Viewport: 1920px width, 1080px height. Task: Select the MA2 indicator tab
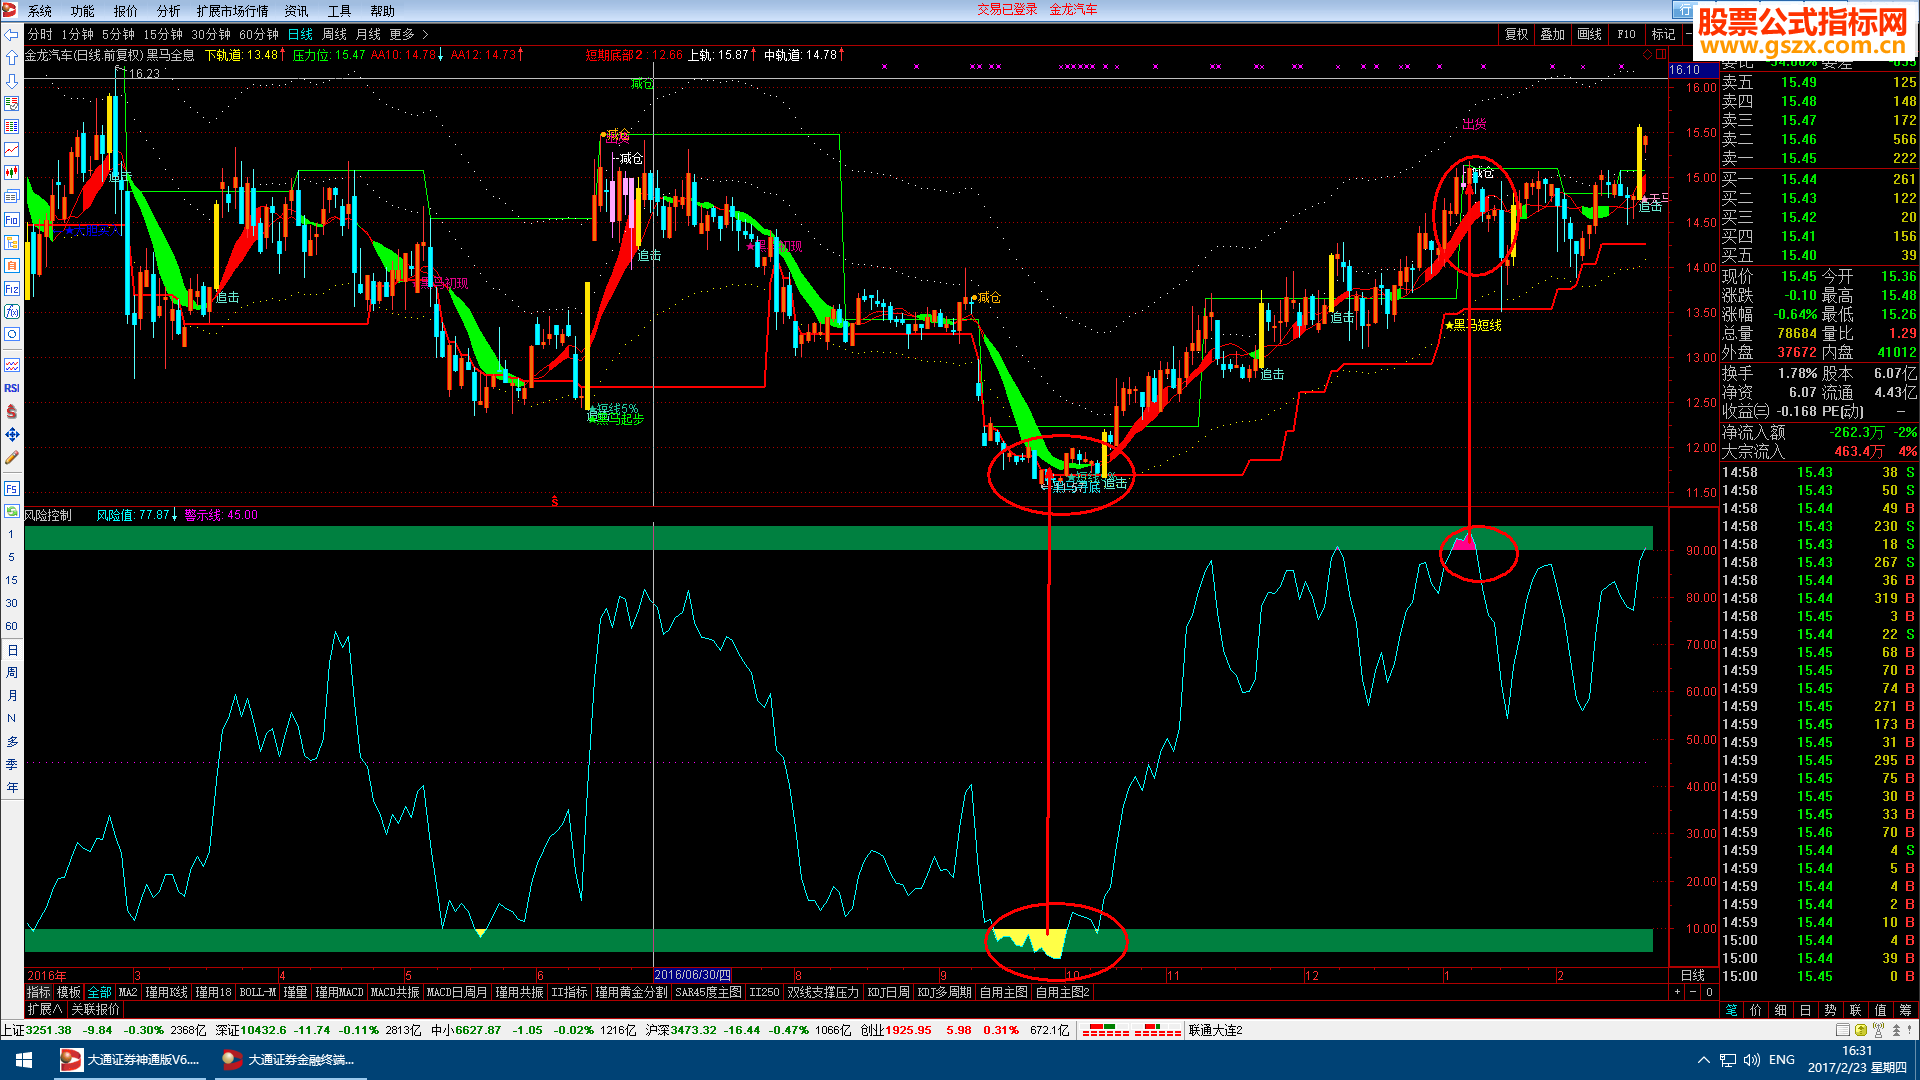(128, 992)
